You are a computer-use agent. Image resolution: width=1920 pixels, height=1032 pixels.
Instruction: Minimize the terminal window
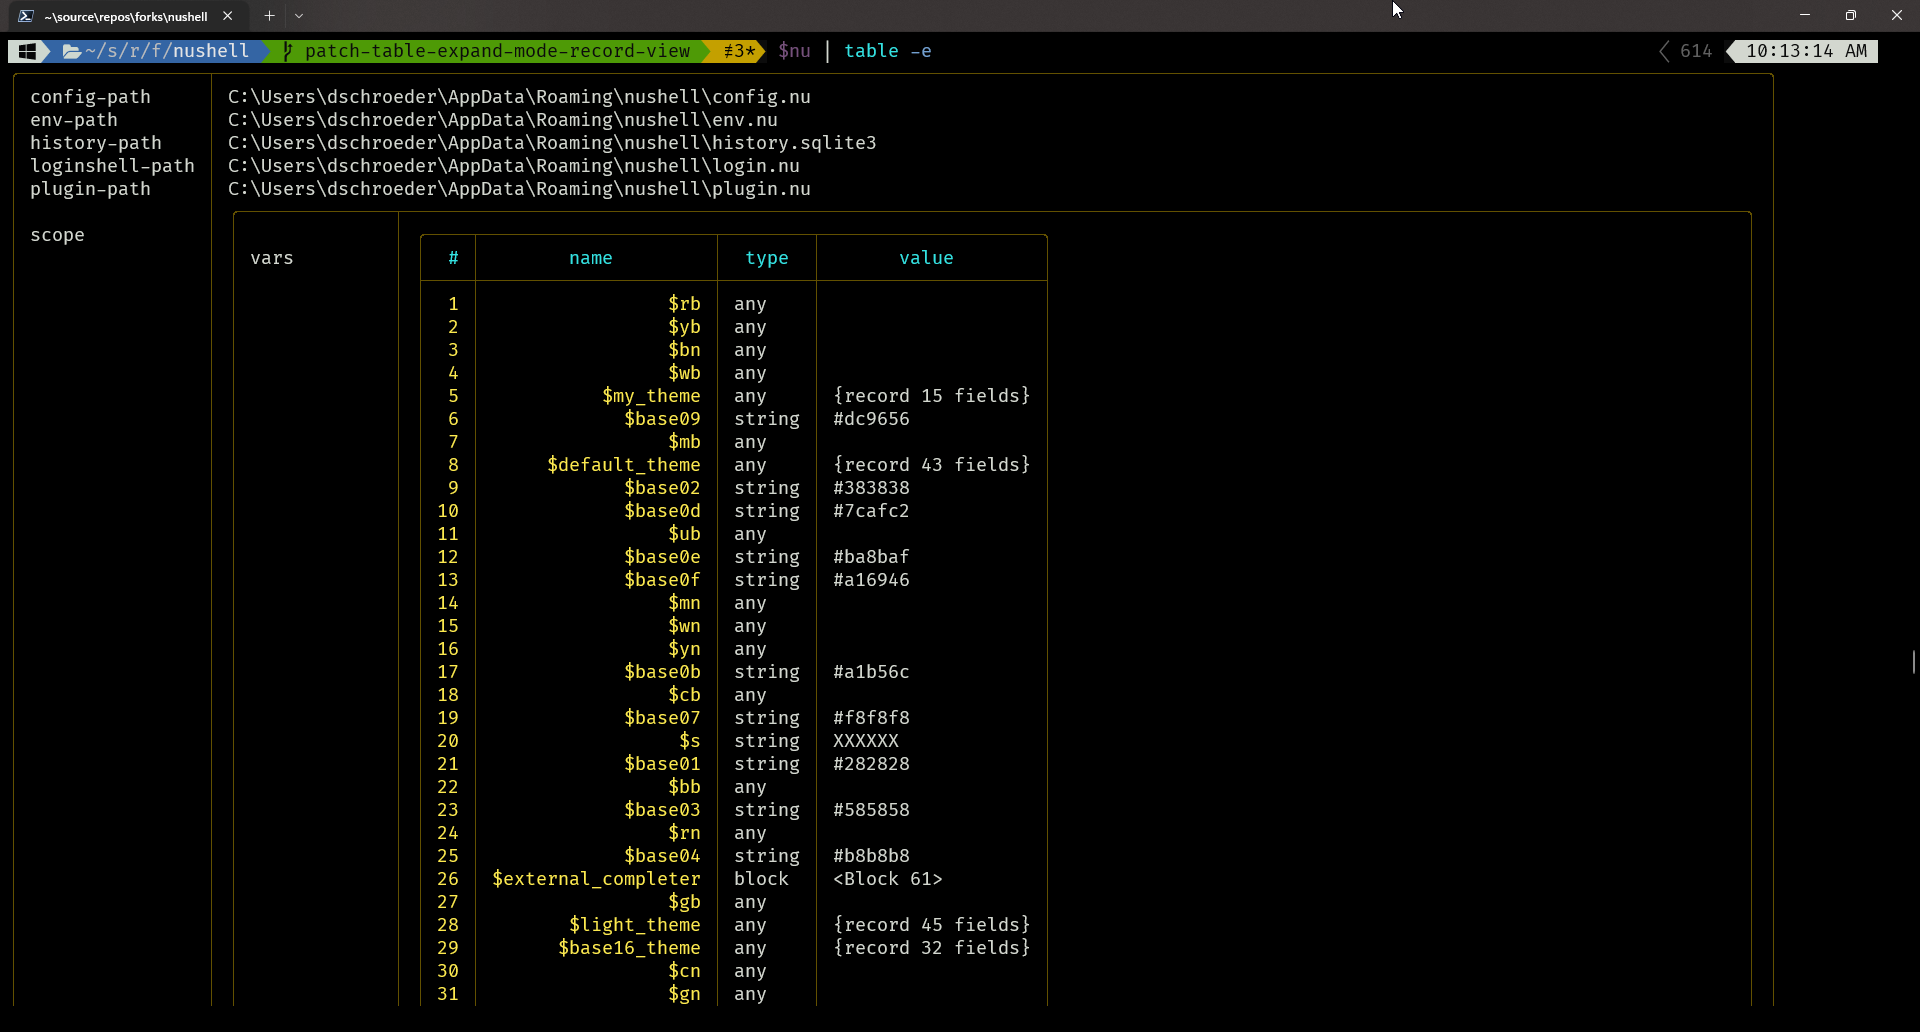click(1805, 15)
